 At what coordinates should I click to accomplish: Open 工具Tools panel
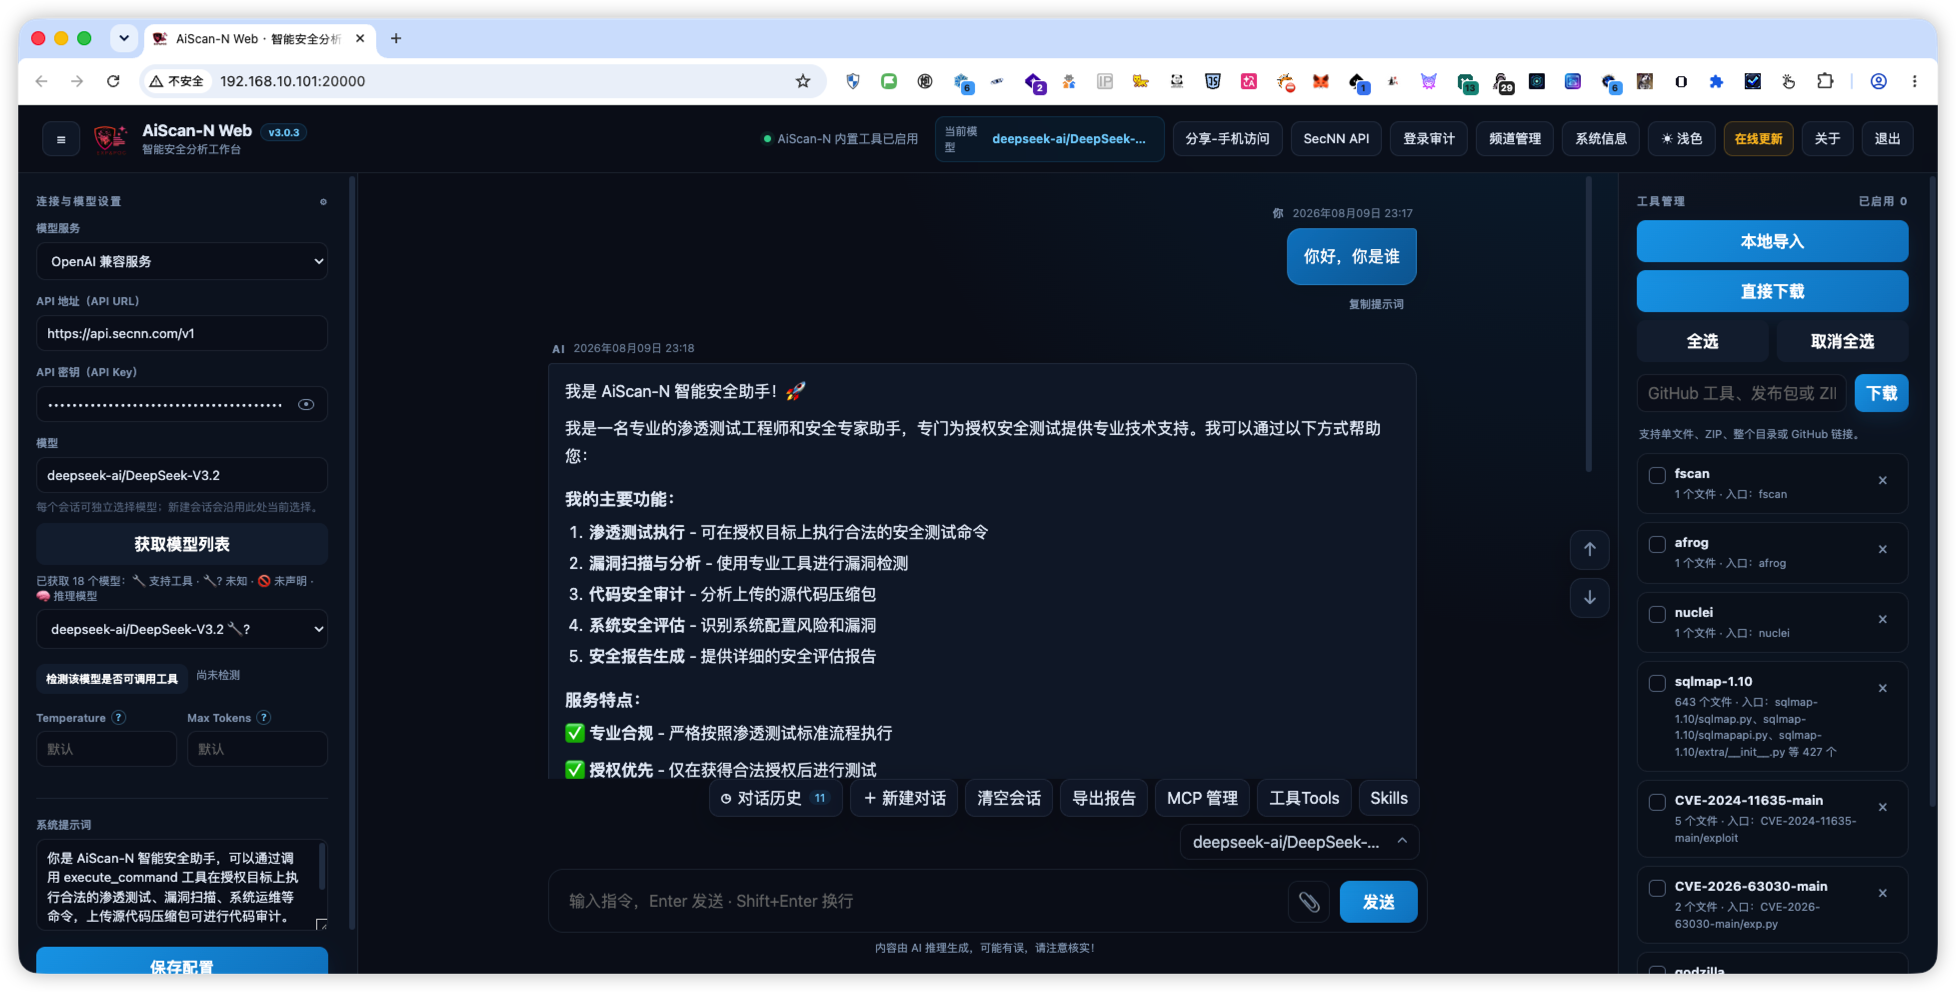coord(1304,799)
